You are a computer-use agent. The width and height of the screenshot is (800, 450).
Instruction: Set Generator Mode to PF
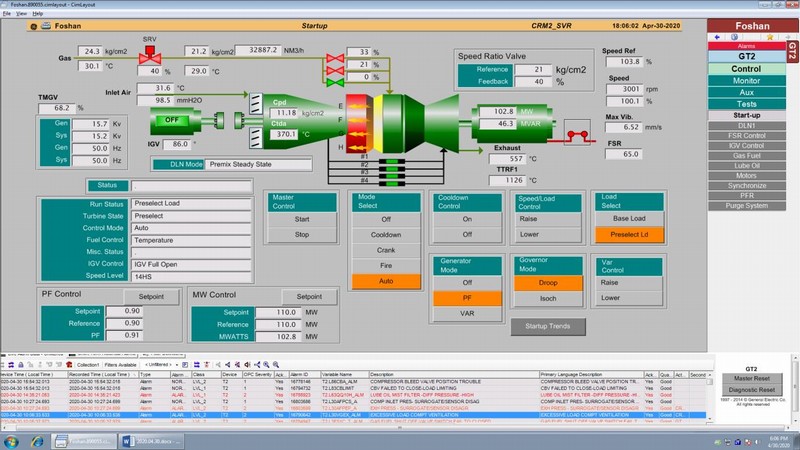pos(467,298)
